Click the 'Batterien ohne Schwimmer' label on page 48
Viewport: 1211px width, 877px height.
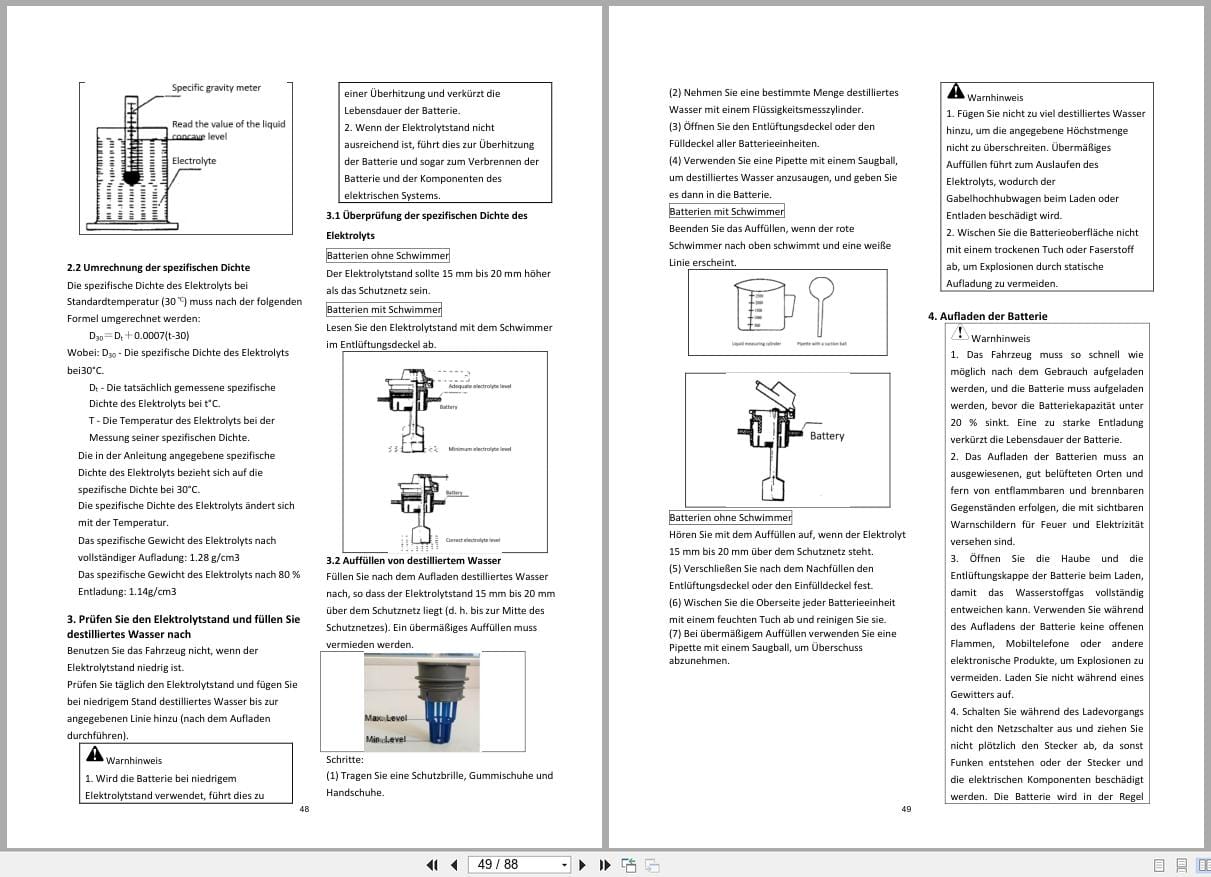[388, 255]
